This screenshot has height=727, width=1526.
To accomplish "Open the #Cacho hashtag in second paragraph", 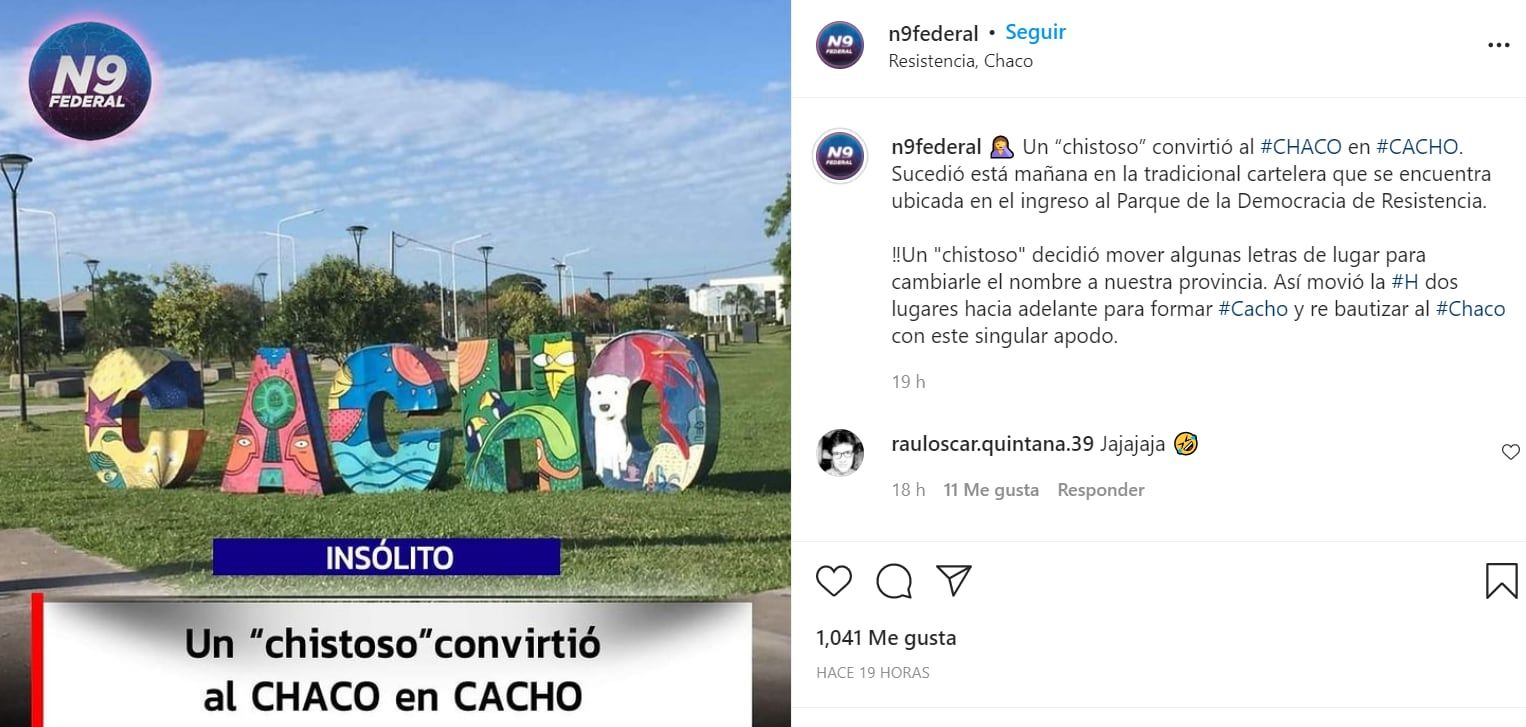I will click(x=1253, y=310).
